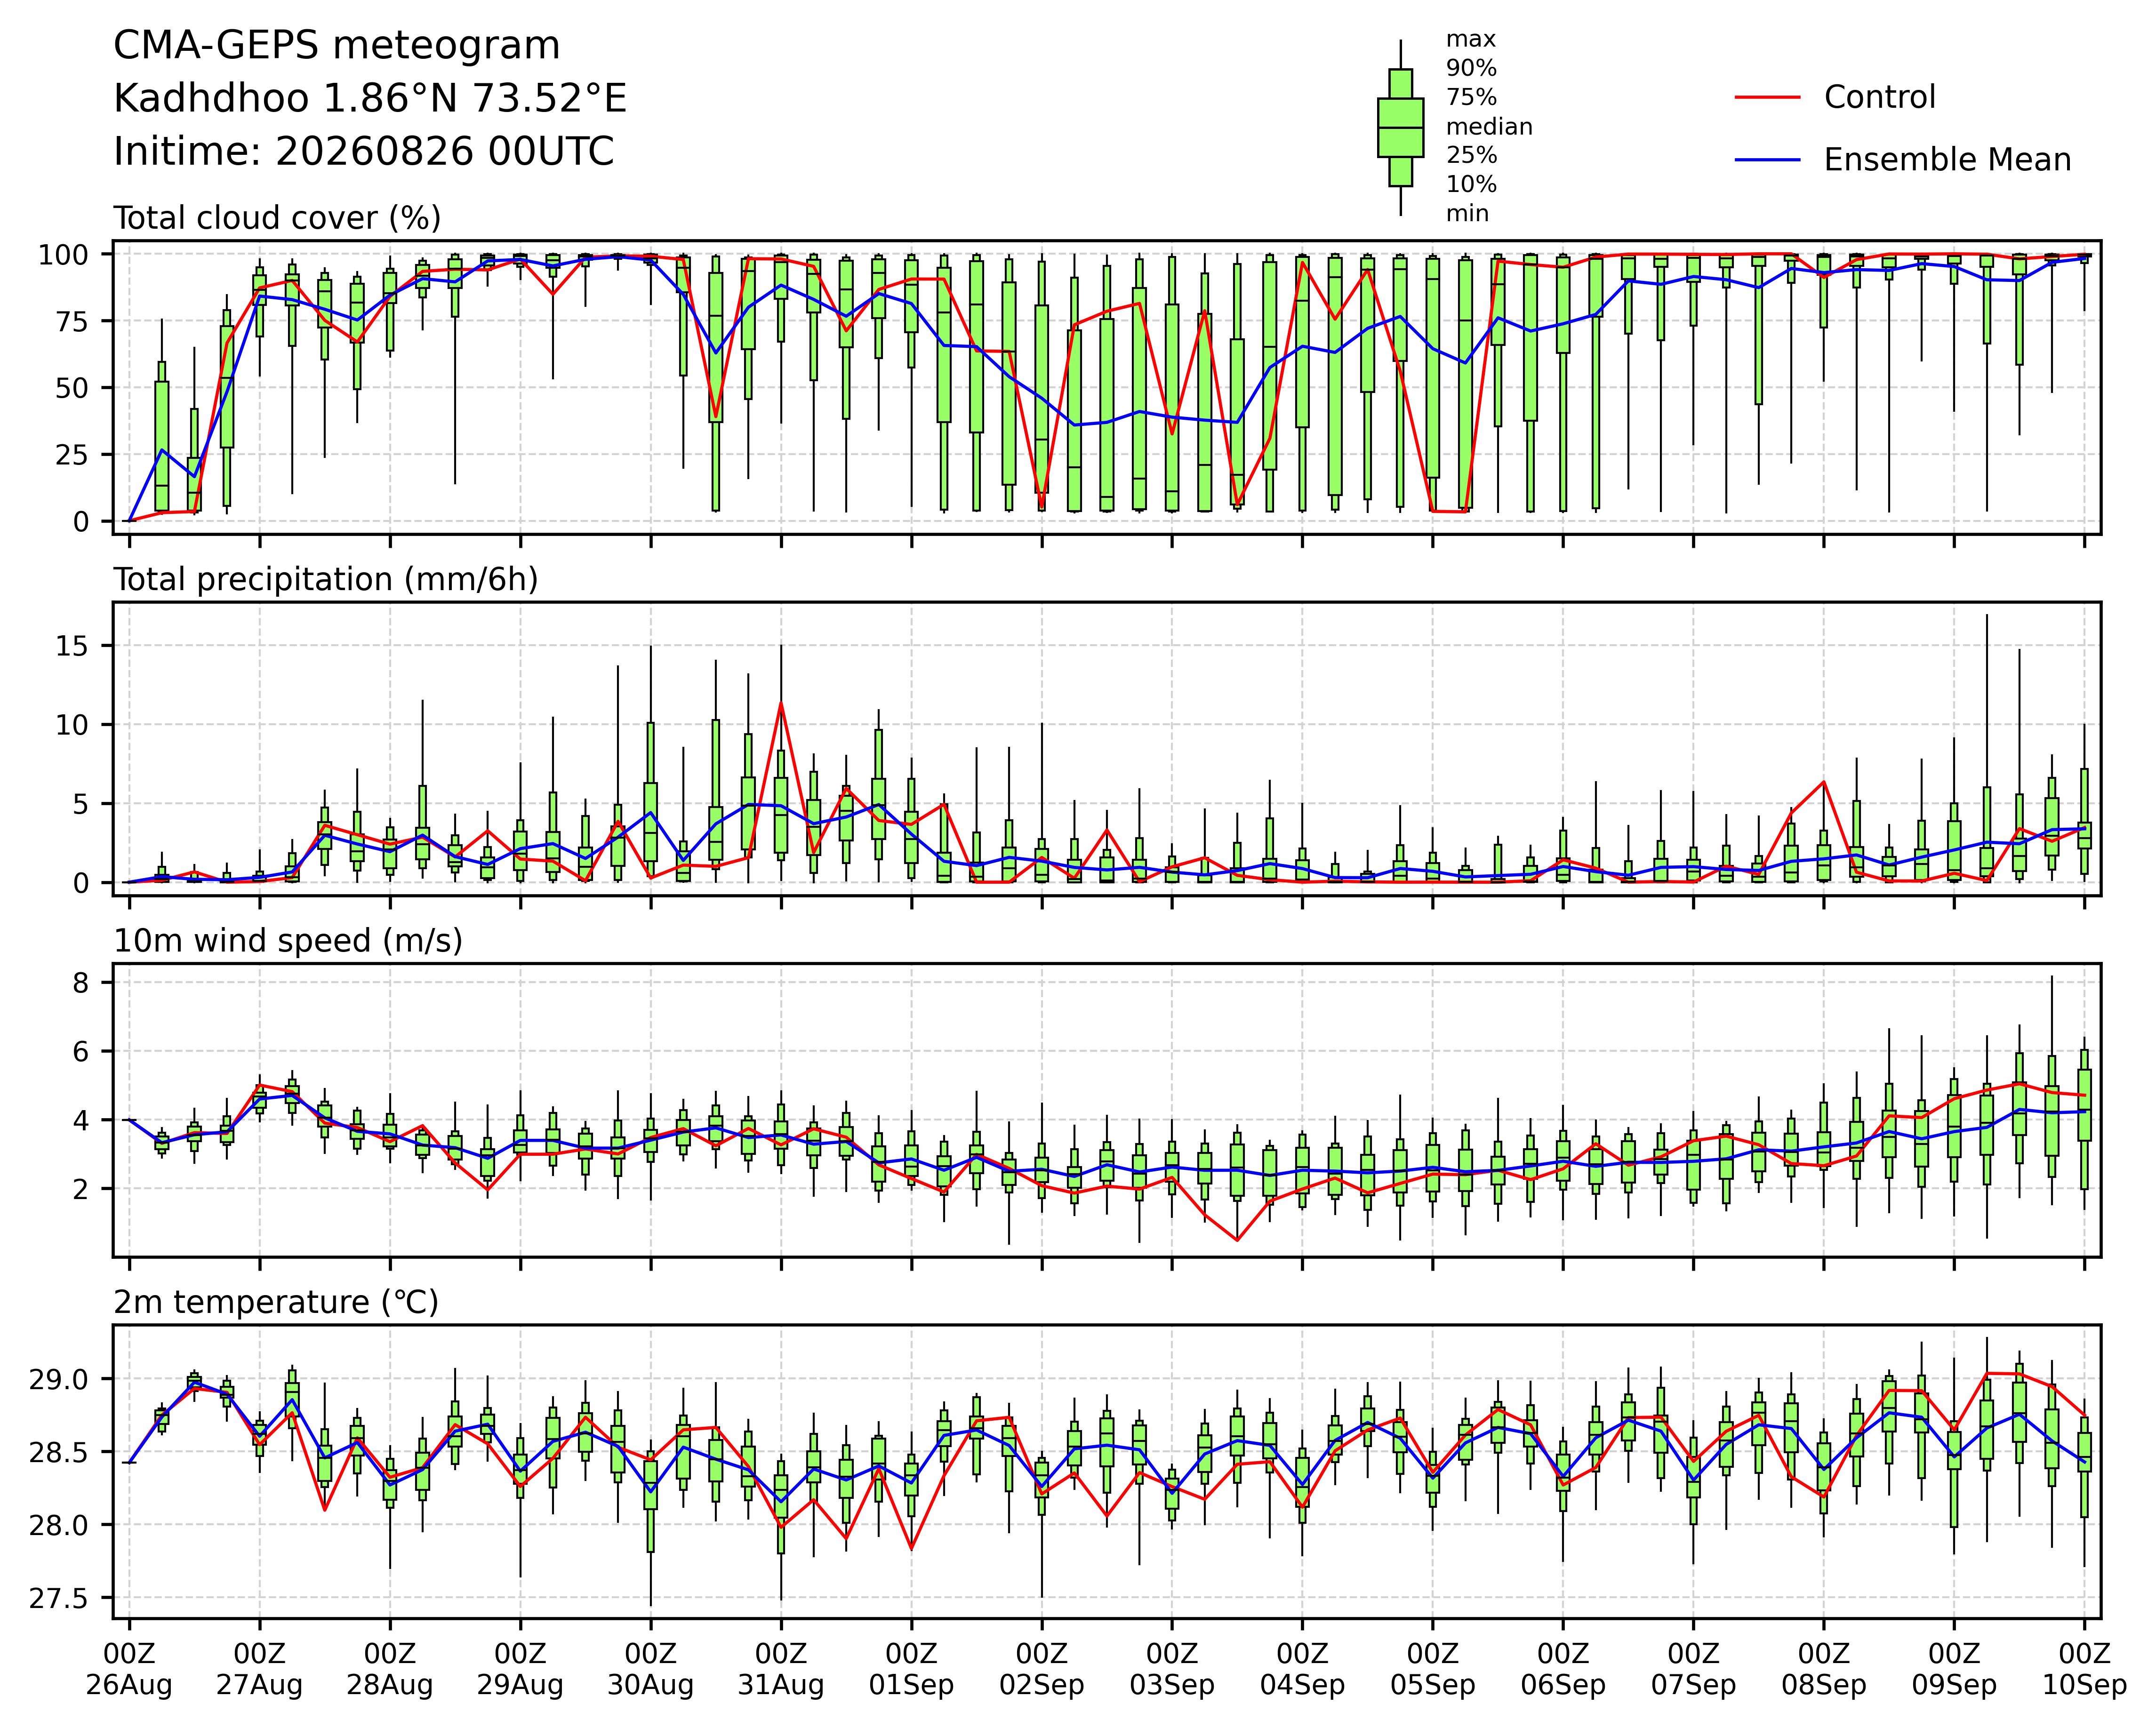Click the 2m temperature panel title

point(276,1302)
